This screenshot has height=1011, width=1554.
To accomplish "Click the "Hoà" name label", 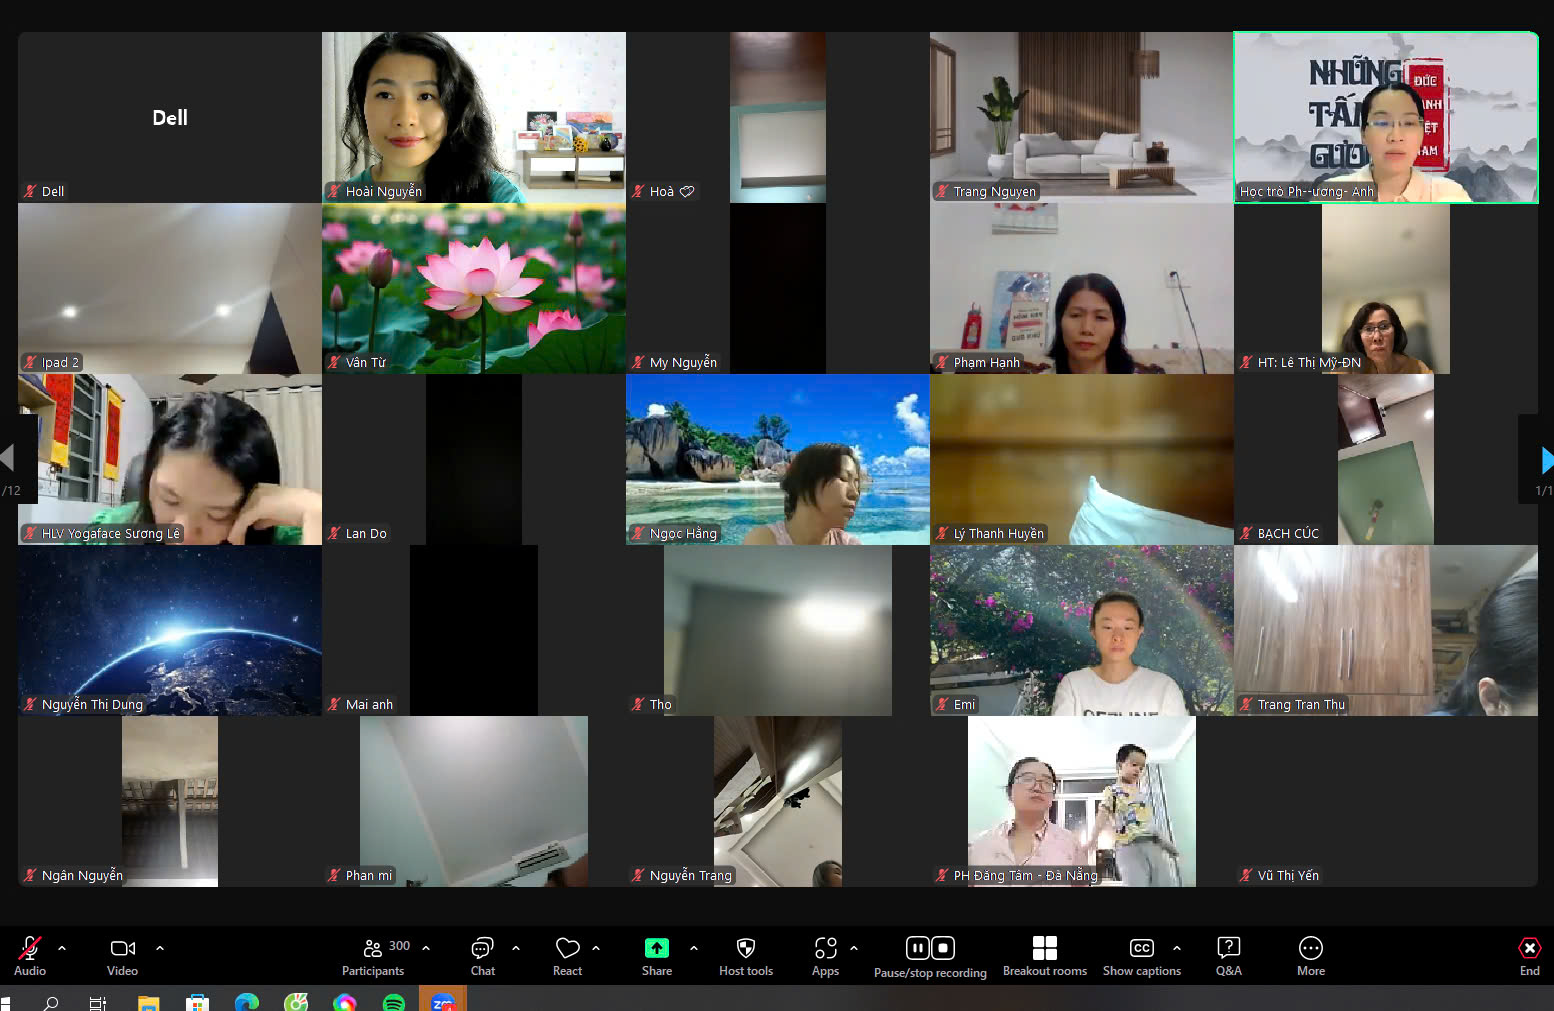I will point(662,191).
